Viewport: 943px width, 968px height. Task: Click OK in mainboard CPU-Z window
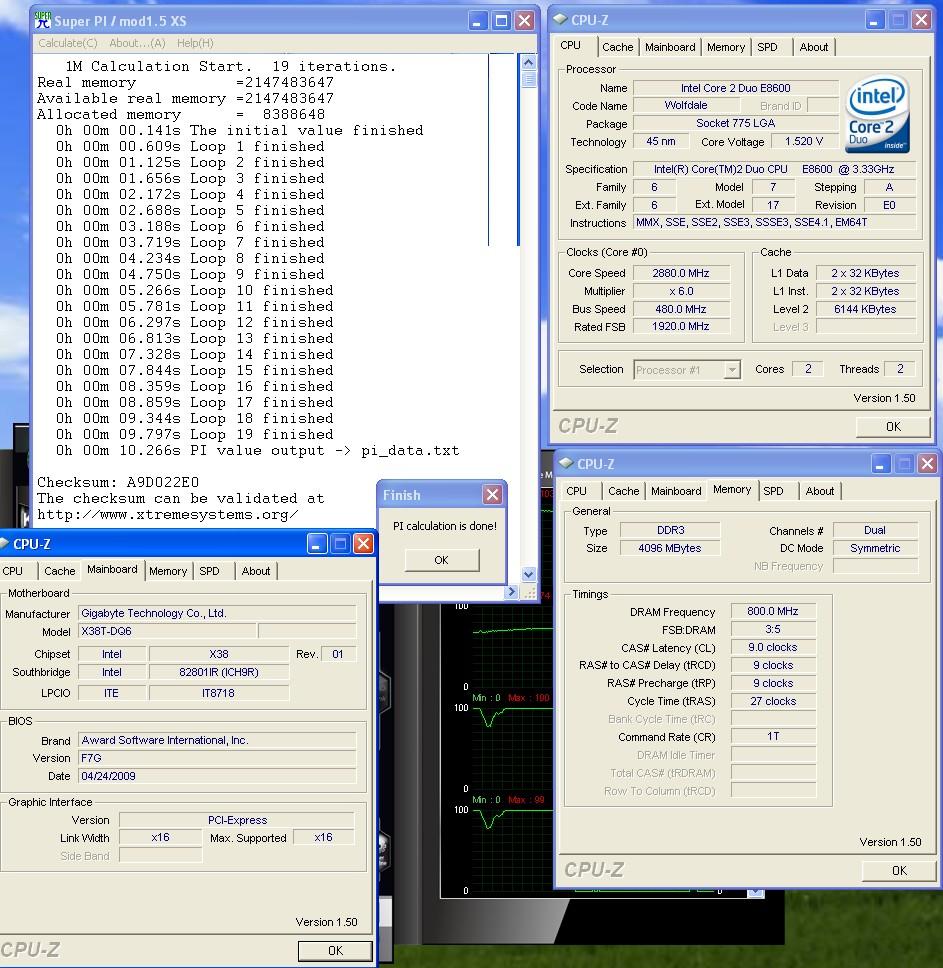[x=335, y=951]
